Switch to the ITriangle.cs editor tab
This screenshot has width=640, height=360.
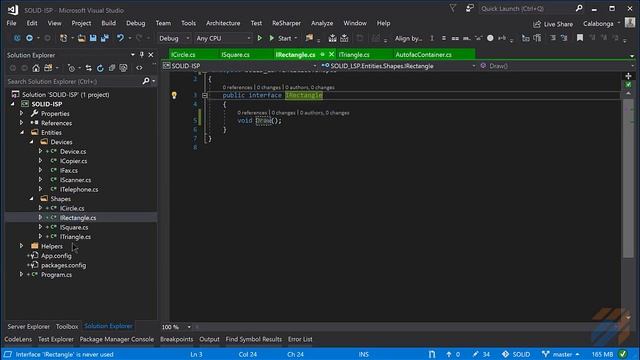tap(354, 55)
